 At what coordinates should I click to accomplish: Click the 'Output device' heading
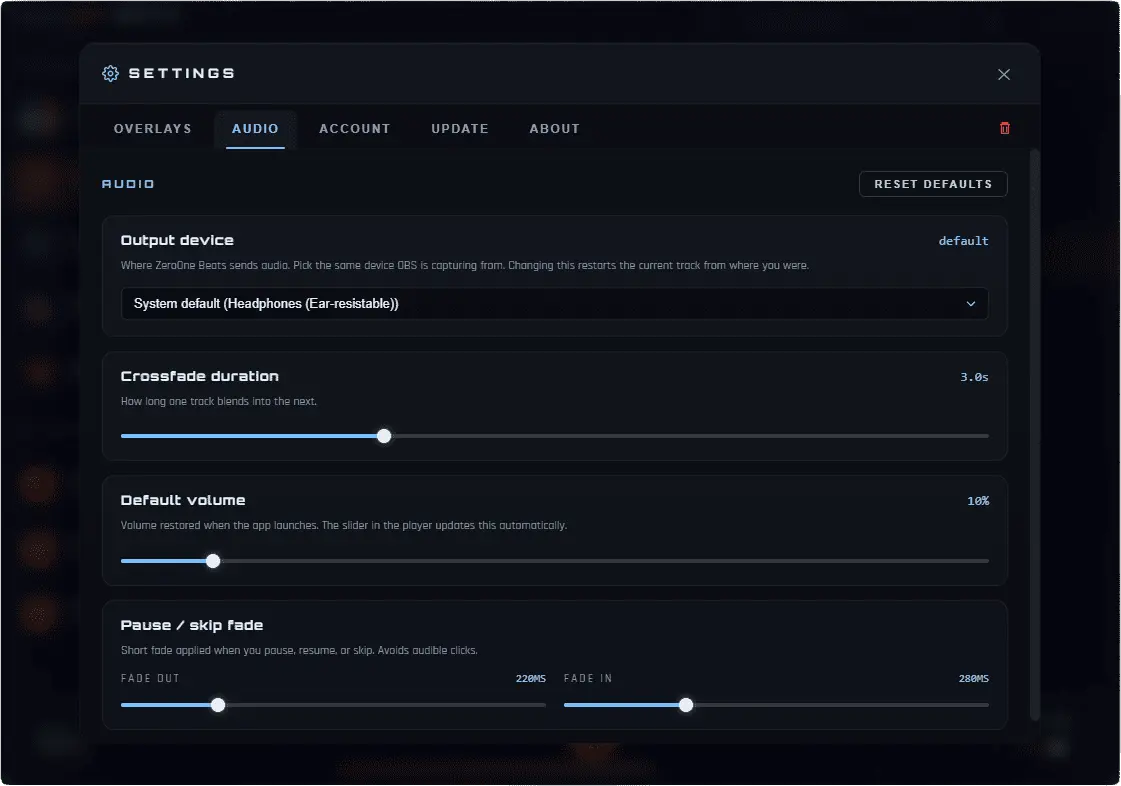pos(177,240)
